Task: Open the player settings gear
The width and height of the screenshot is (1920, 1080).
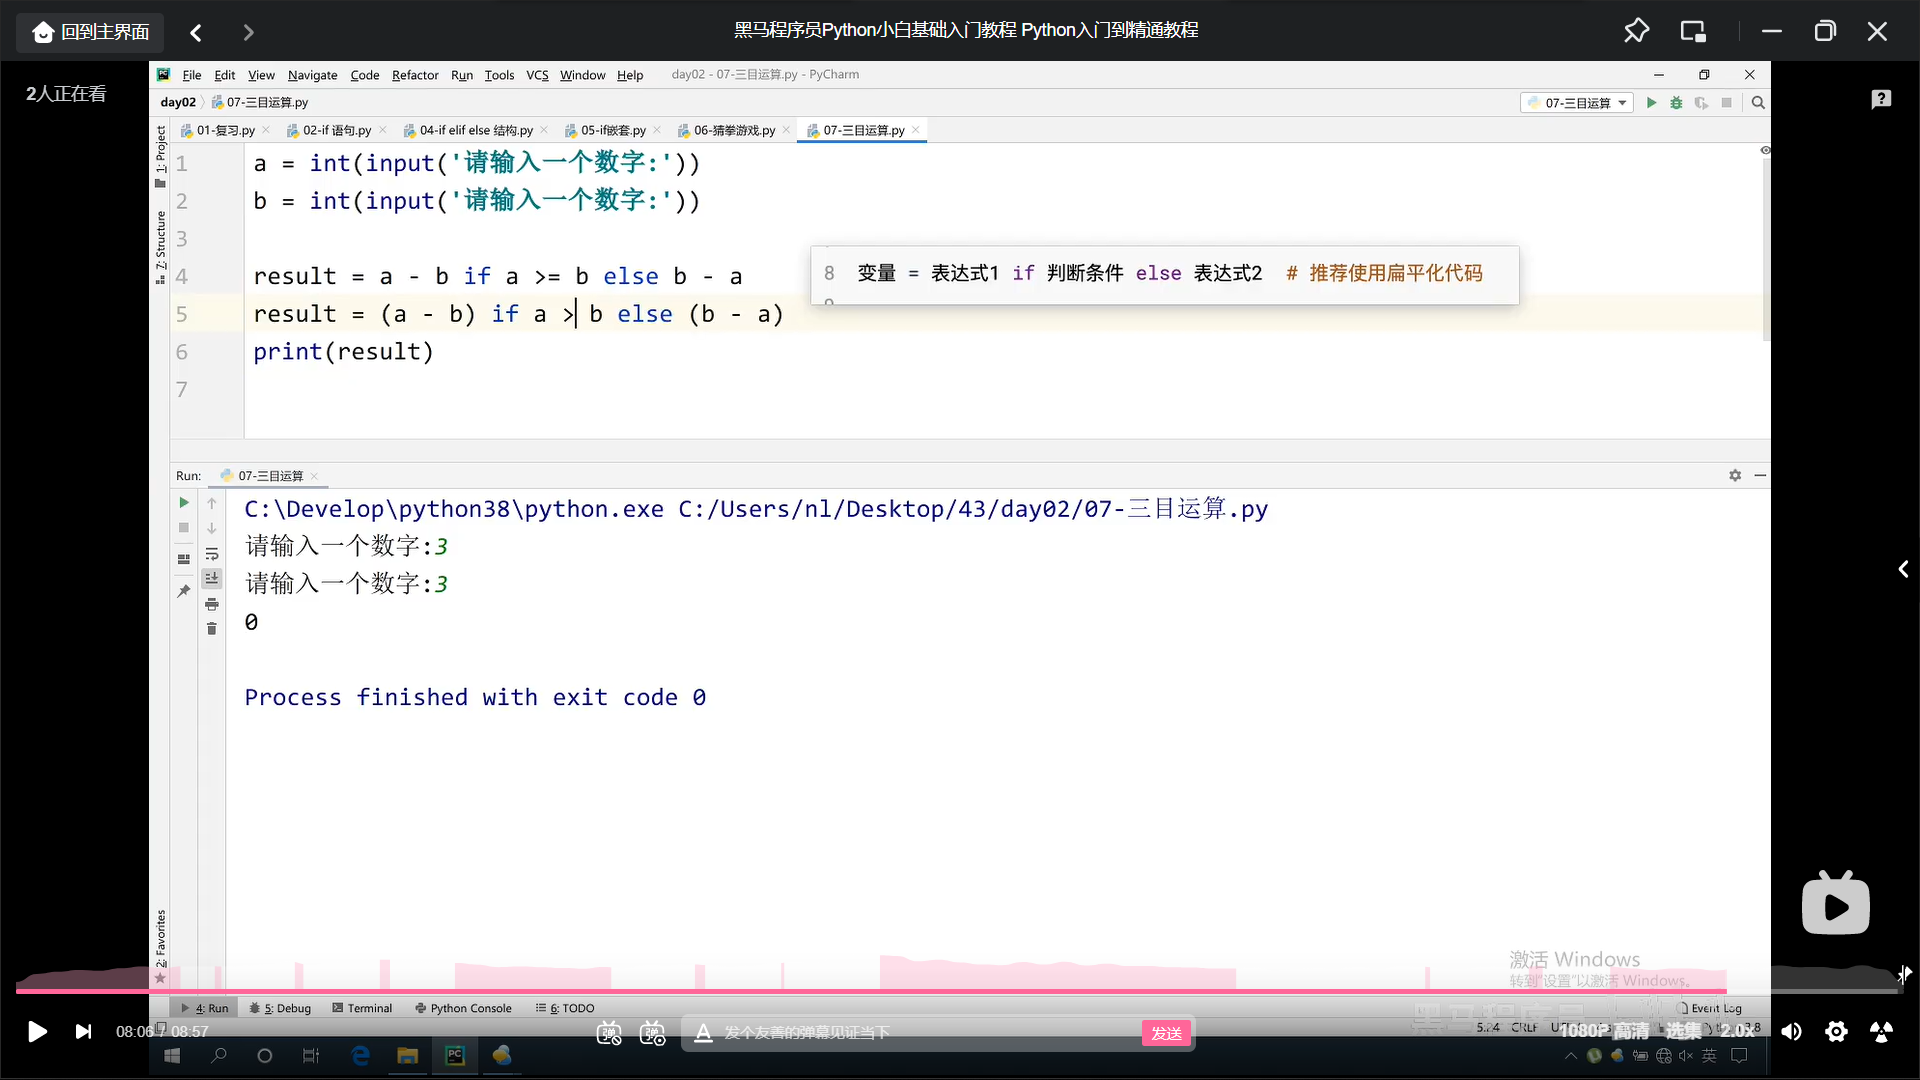Action: 1836,1031
